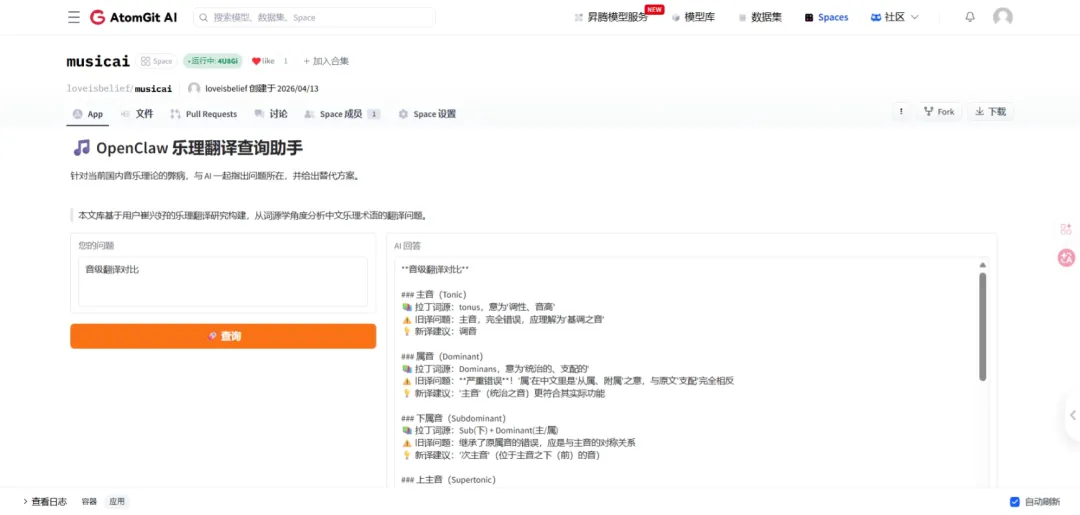
Task: Click the search models input field
Action: pos(314,17)
